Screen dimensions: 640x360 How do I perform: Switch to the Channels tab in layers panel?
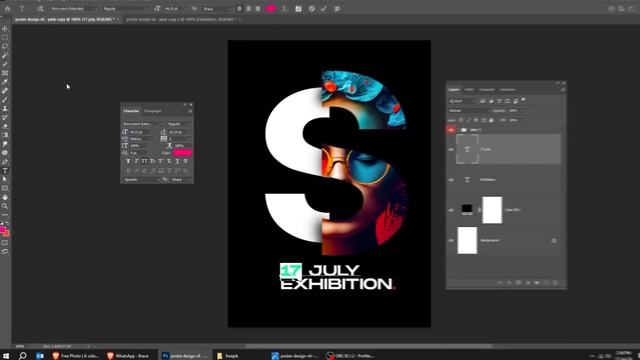487,89
